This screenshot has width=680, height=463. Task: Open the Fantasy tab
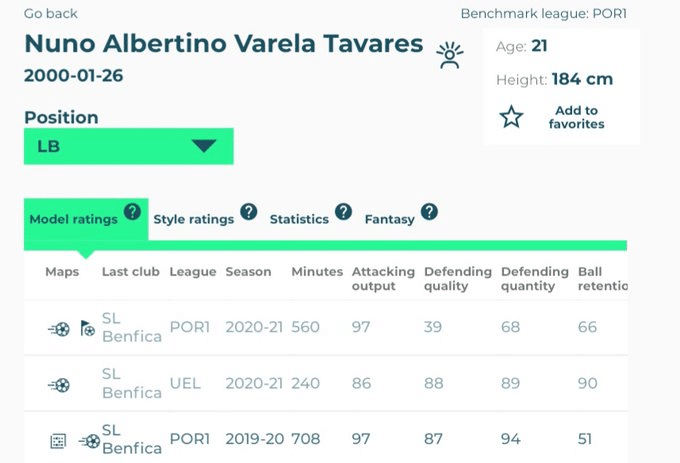(x=389, y=219)
